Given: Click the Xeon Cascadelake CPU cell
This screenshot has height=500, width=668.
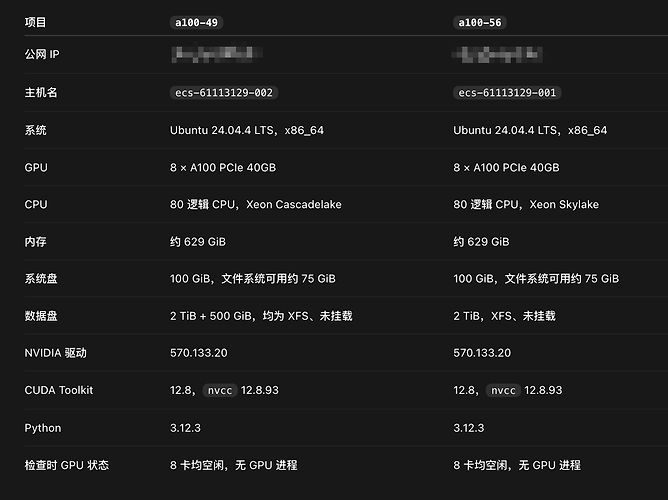Looking at the screenshot, I should (x=256, y=204).
